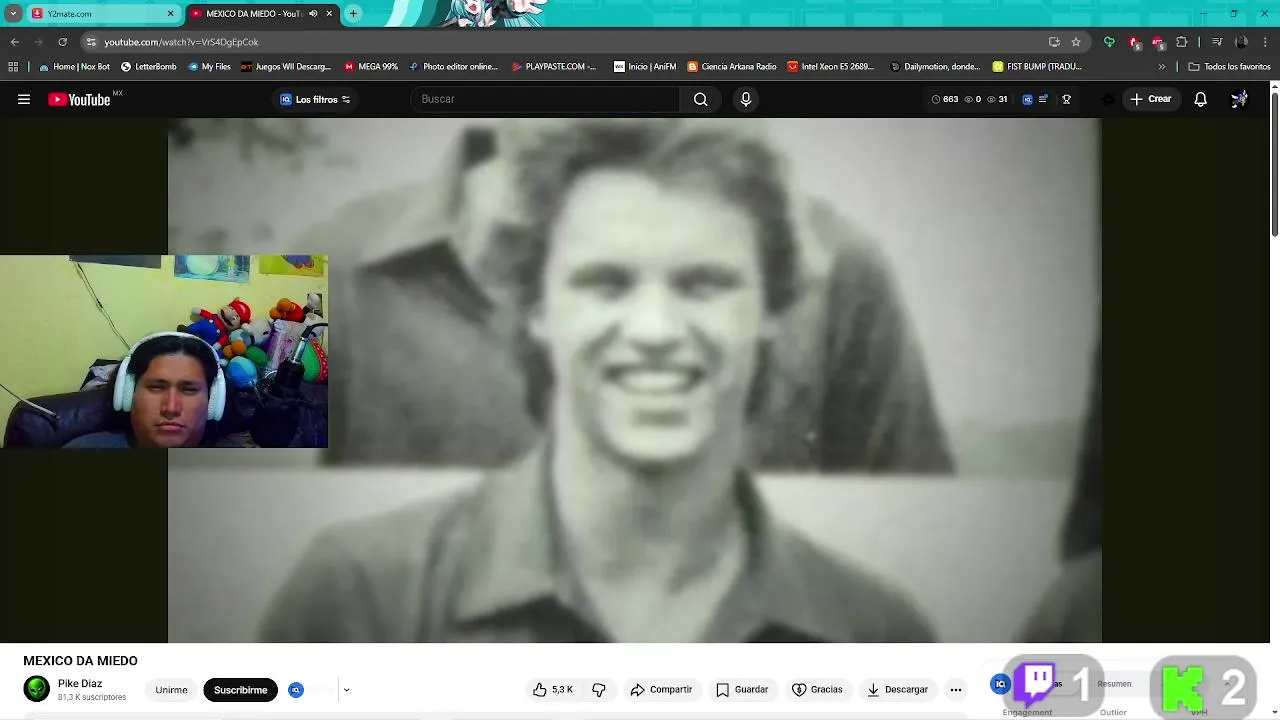The height and width of the screenshot is (720, 1280).
Task: View site information icon in address bar
Action: point(91,42)
